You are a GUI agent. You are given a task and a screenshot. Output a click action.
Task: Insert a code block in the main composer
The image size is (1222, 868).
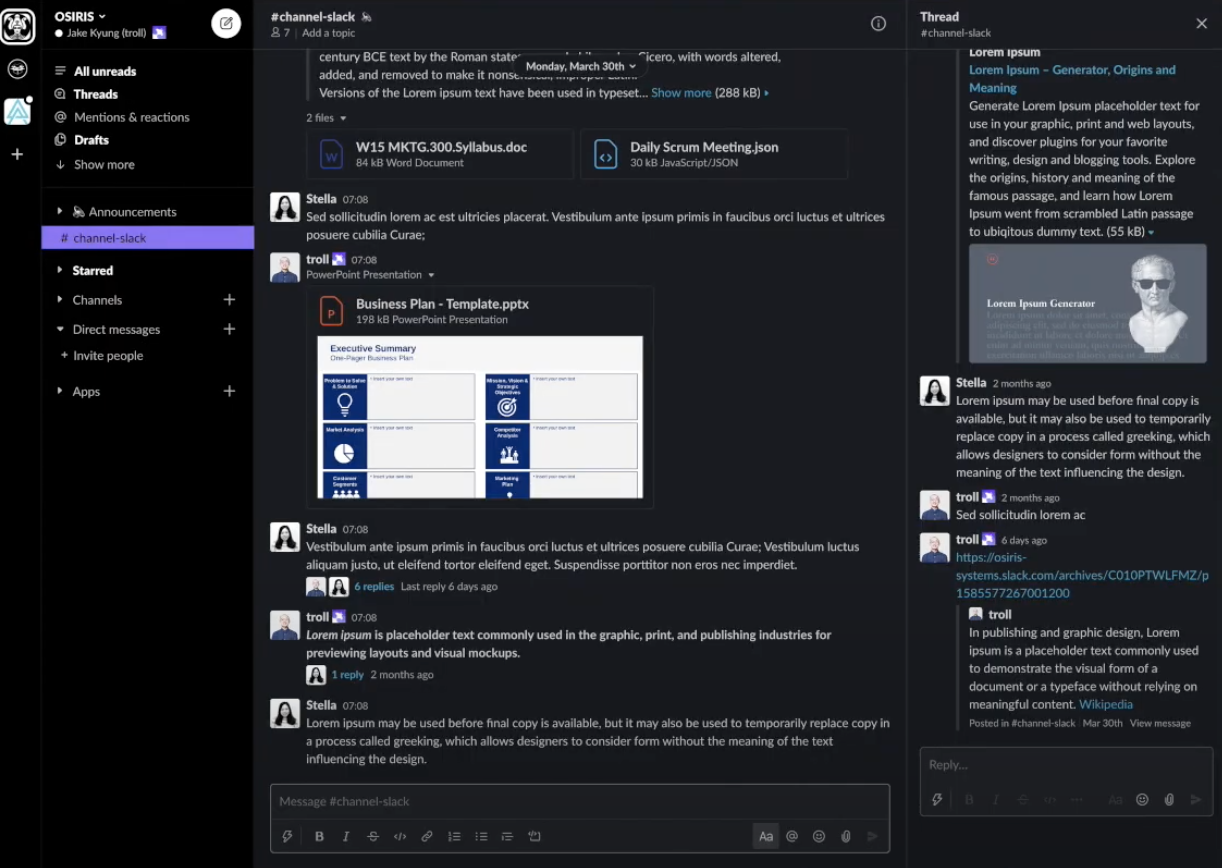coord(534,837)
